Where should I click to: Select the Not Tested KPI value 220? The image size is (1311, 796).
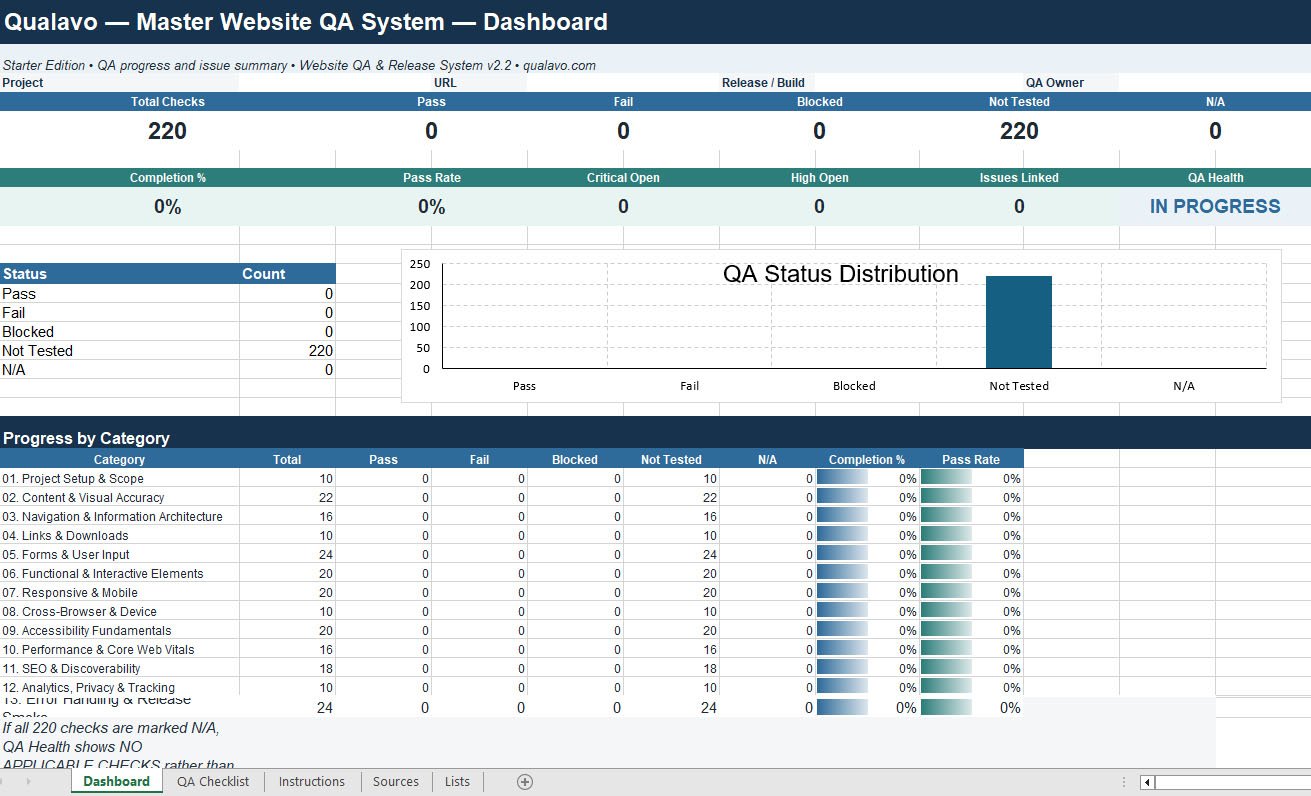1019,131
